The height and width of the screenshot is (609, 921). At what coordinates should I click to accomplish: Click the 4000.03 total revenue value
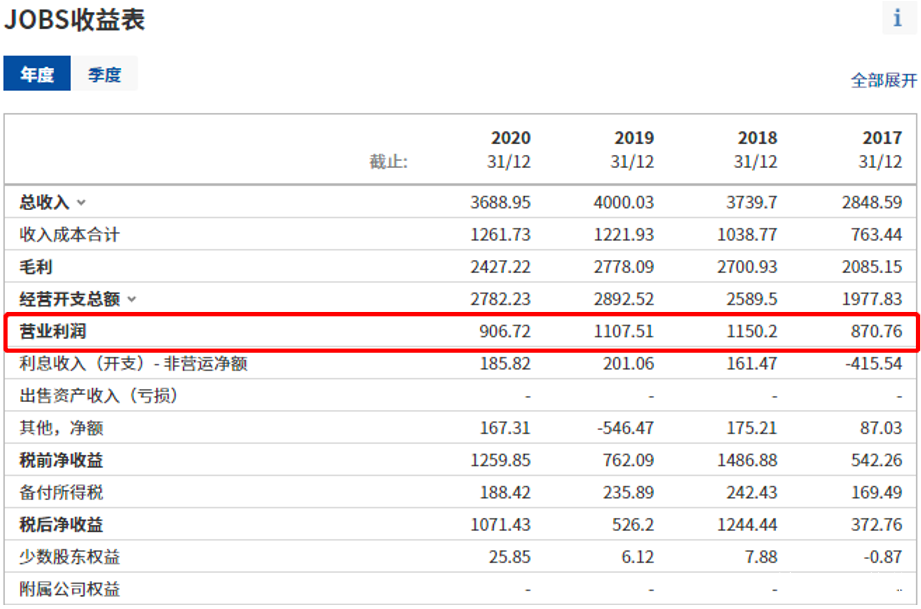623,203
